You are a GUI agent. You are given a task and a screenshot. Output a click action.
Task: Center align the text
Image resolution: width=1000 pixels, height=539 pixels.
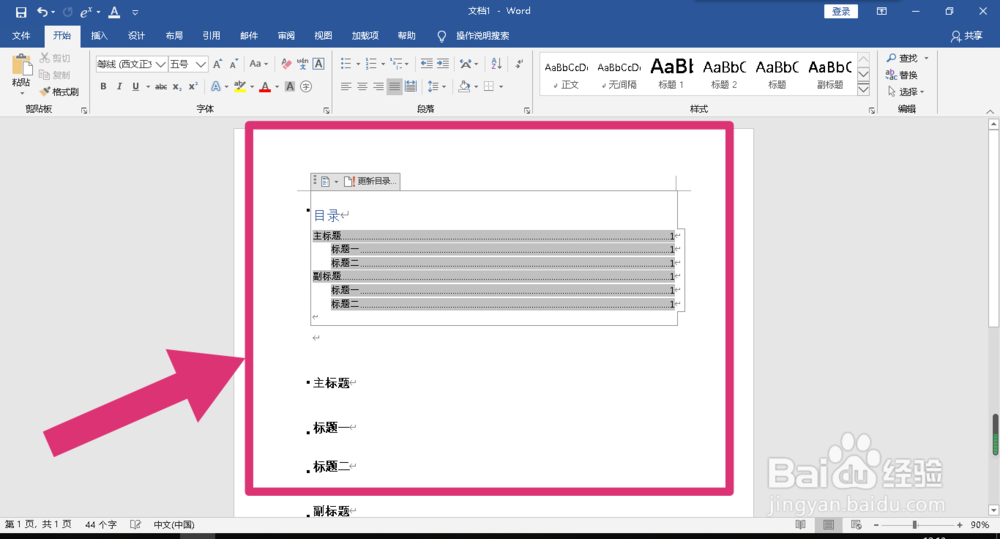click(362, 86)
